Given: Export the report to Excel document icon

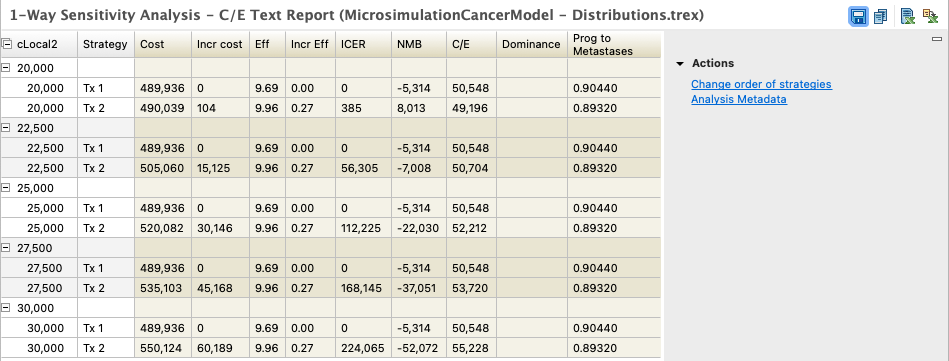Looking at the screenshot, I should tap(907, 16).
